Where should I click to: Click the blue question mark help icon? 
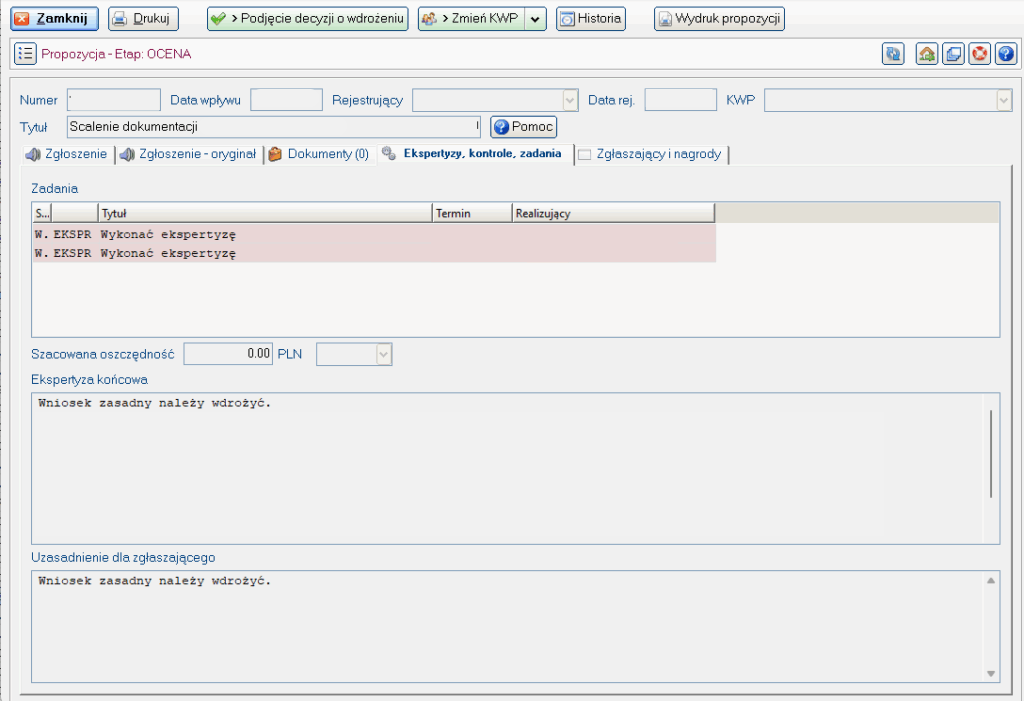tap(1005, 54)
